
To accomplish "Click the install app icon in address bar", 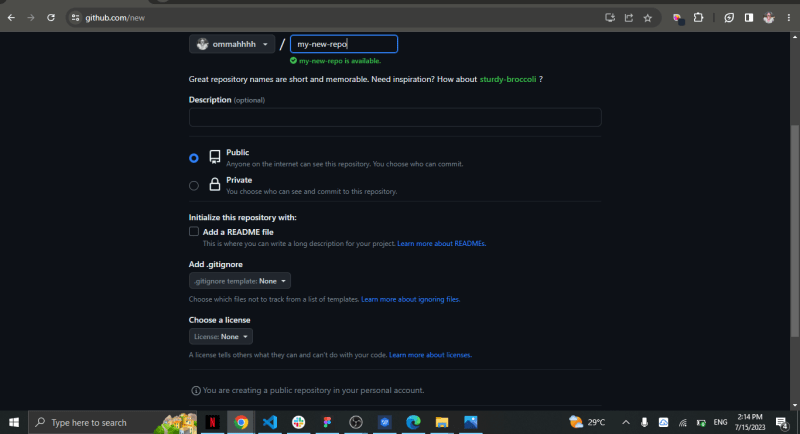I will pyautogui.click(x=610, y=18).
